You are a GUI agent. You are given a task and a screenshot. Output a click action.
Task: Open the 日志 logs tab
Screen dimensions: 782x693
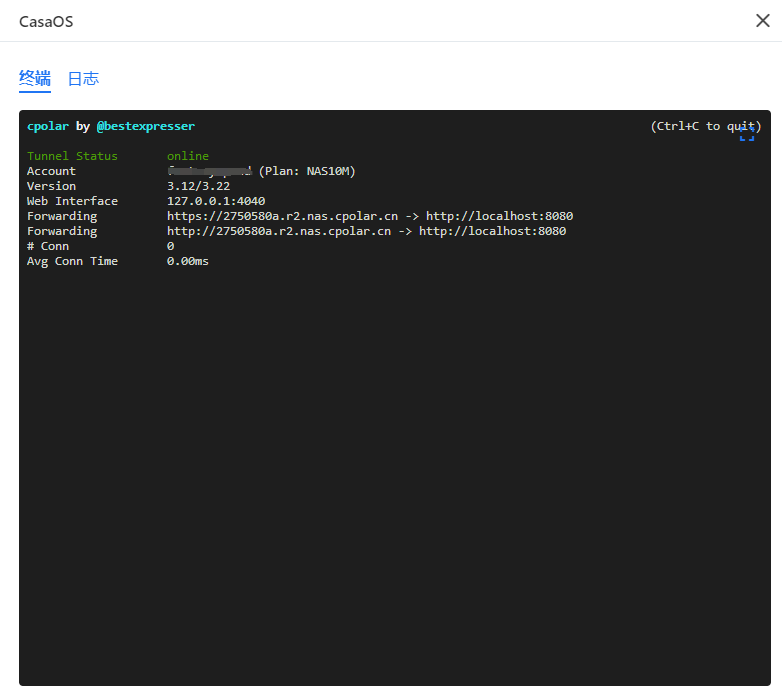(83, 79)
